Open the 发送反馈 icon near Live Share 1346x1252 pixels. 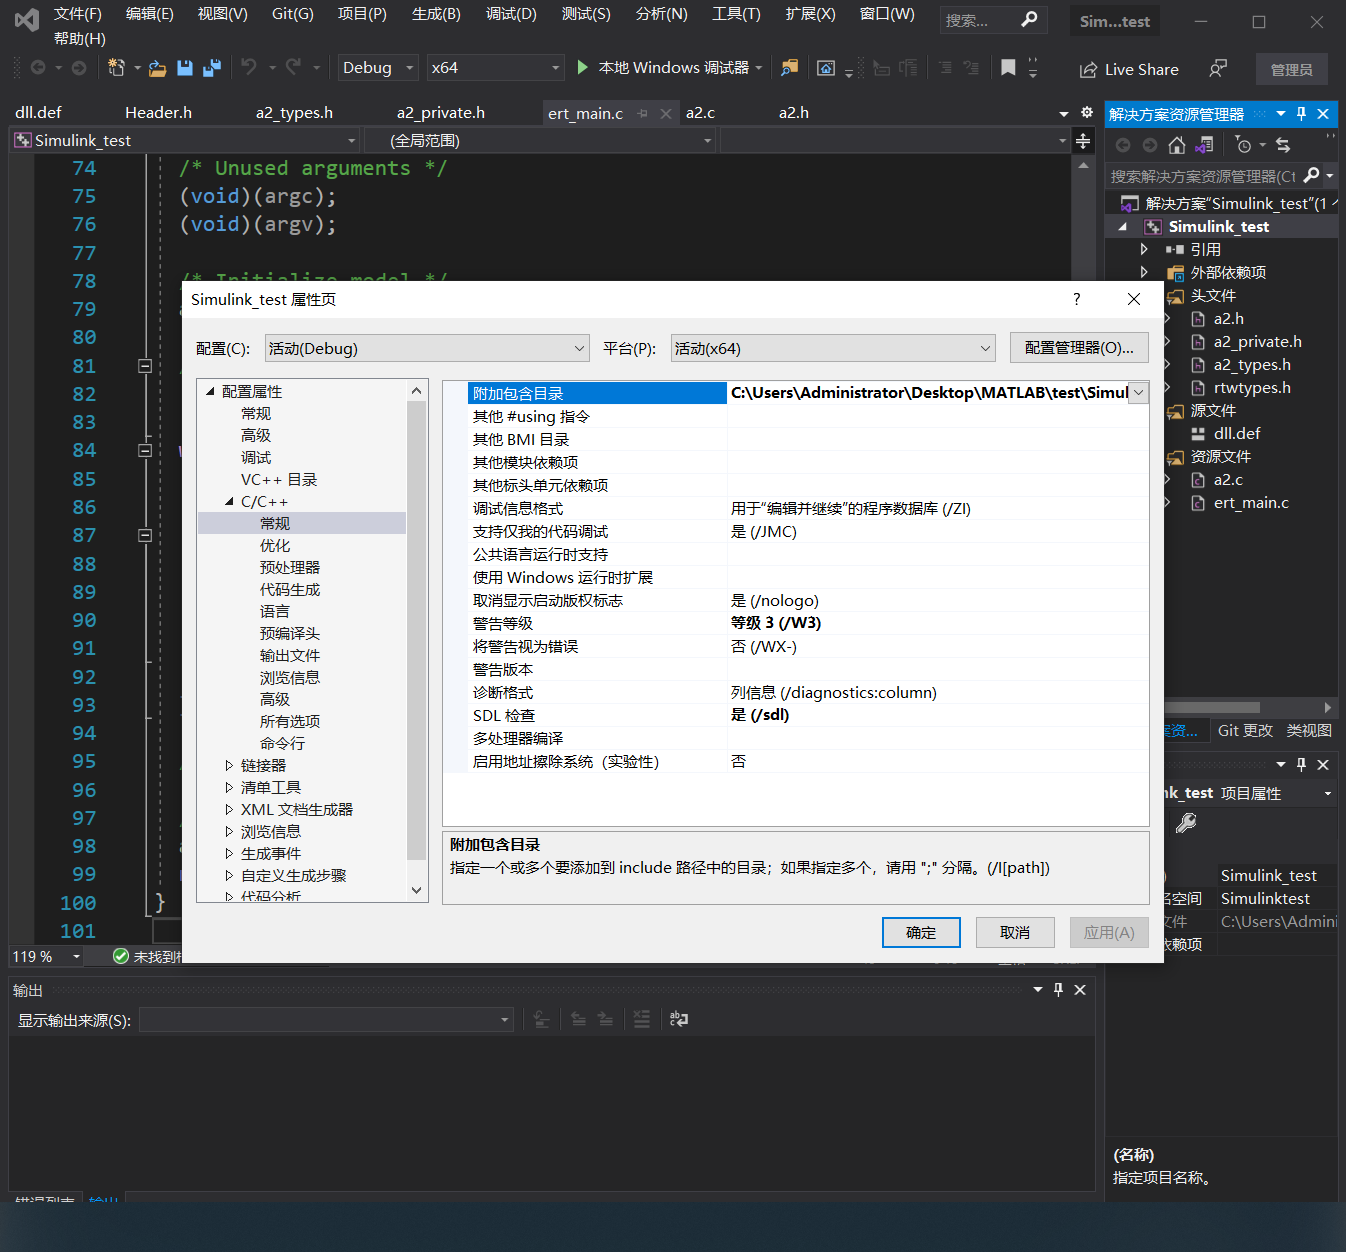1218,68
